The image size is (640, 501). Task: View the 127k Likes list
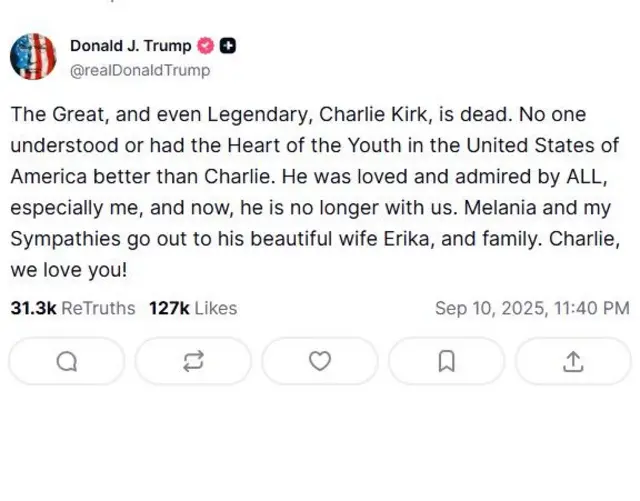[x=192, y=308]
